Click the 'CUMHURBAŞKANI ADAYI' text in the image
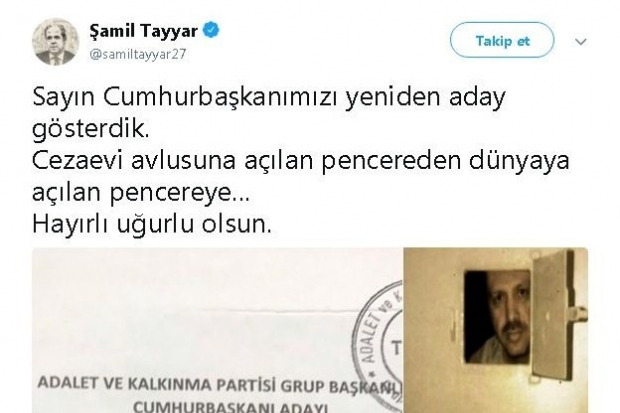This screenshot has width=620, height=413. [x=231, y=406]
